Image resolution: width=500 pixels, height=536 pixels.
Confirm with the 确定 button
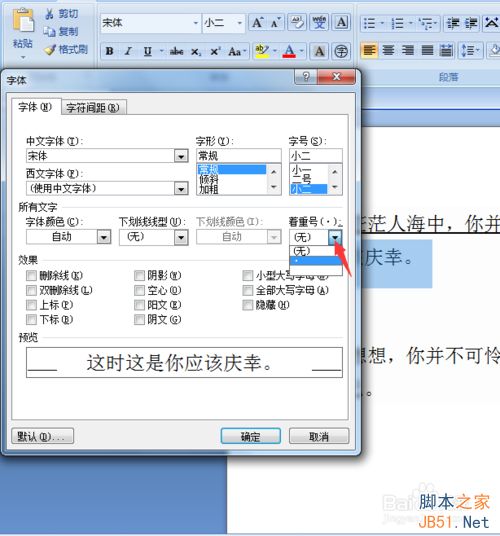coord(251,436)
